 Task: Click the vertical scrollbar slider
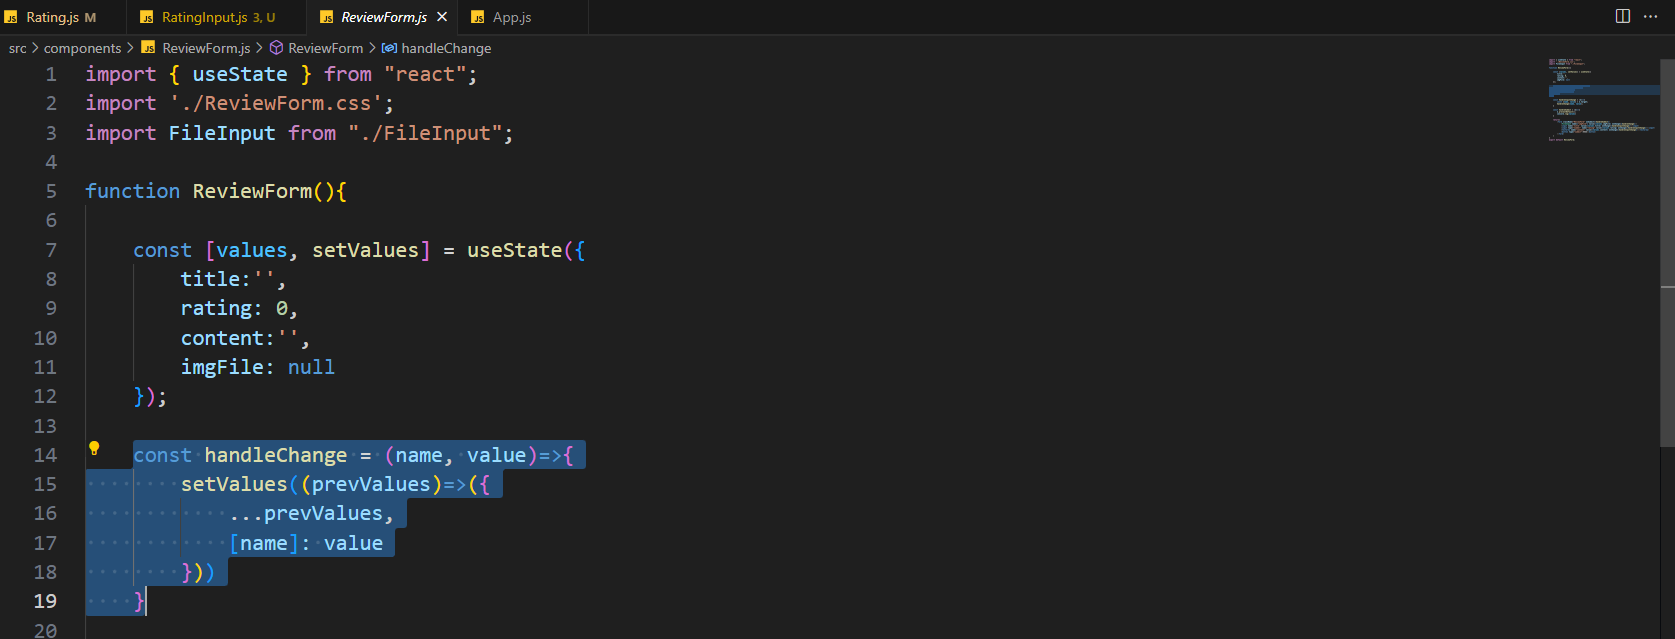point(1668,250)
